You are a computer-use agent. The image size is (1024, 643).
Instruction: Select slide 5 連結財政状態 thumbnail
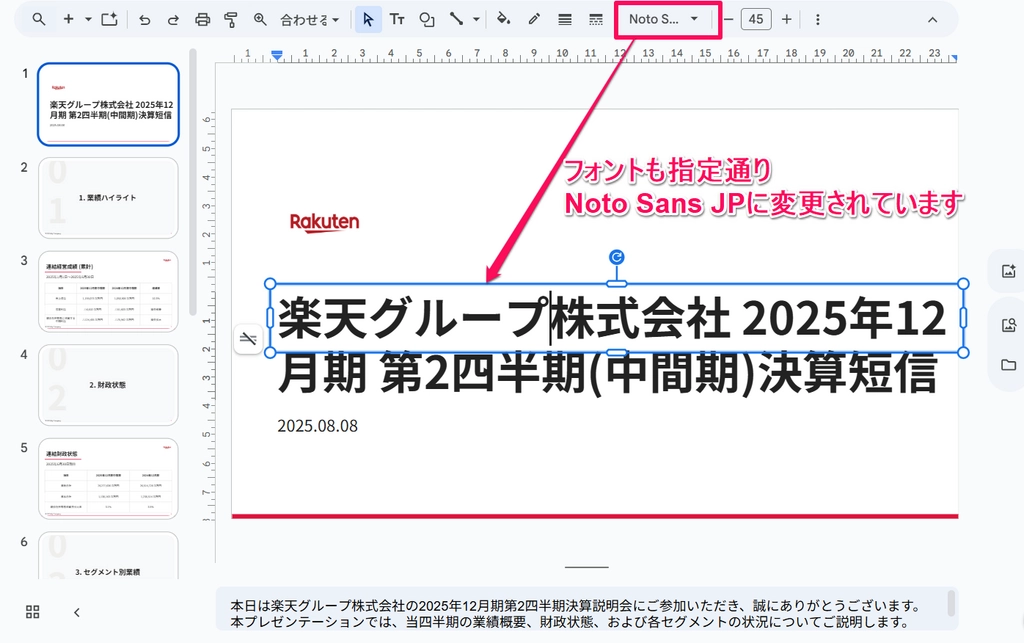[108, 478]
